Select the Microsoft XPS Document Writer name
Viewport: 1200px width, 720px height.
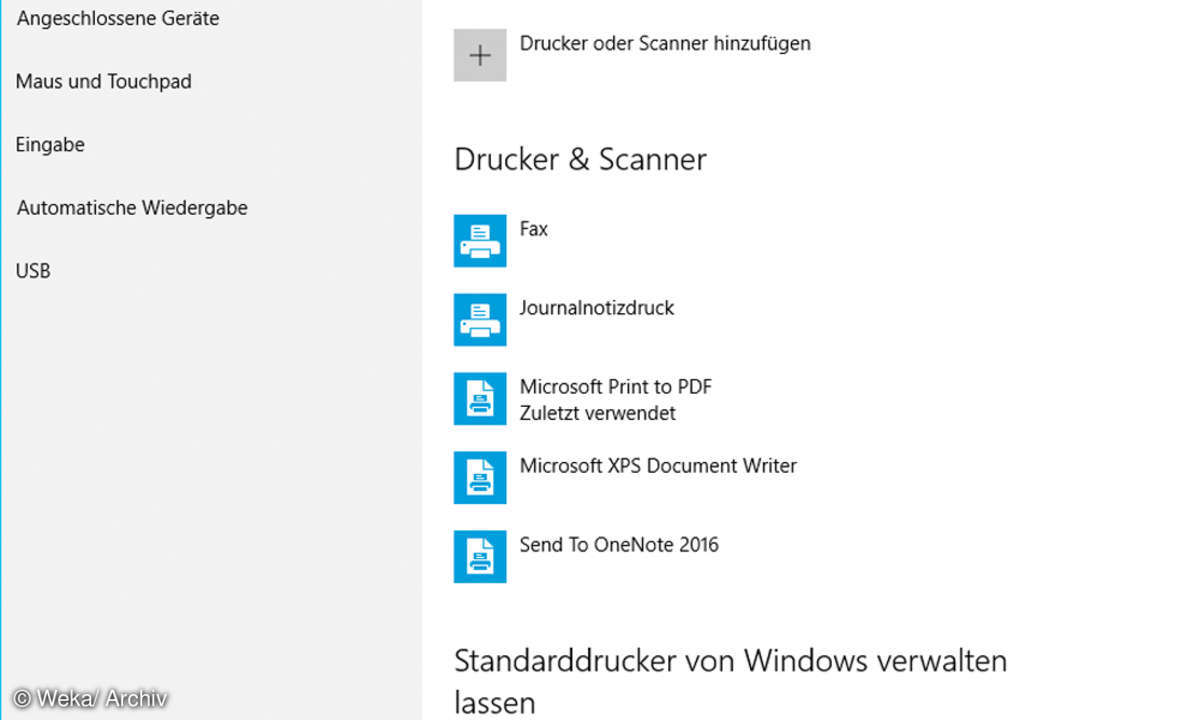(658, 466)
